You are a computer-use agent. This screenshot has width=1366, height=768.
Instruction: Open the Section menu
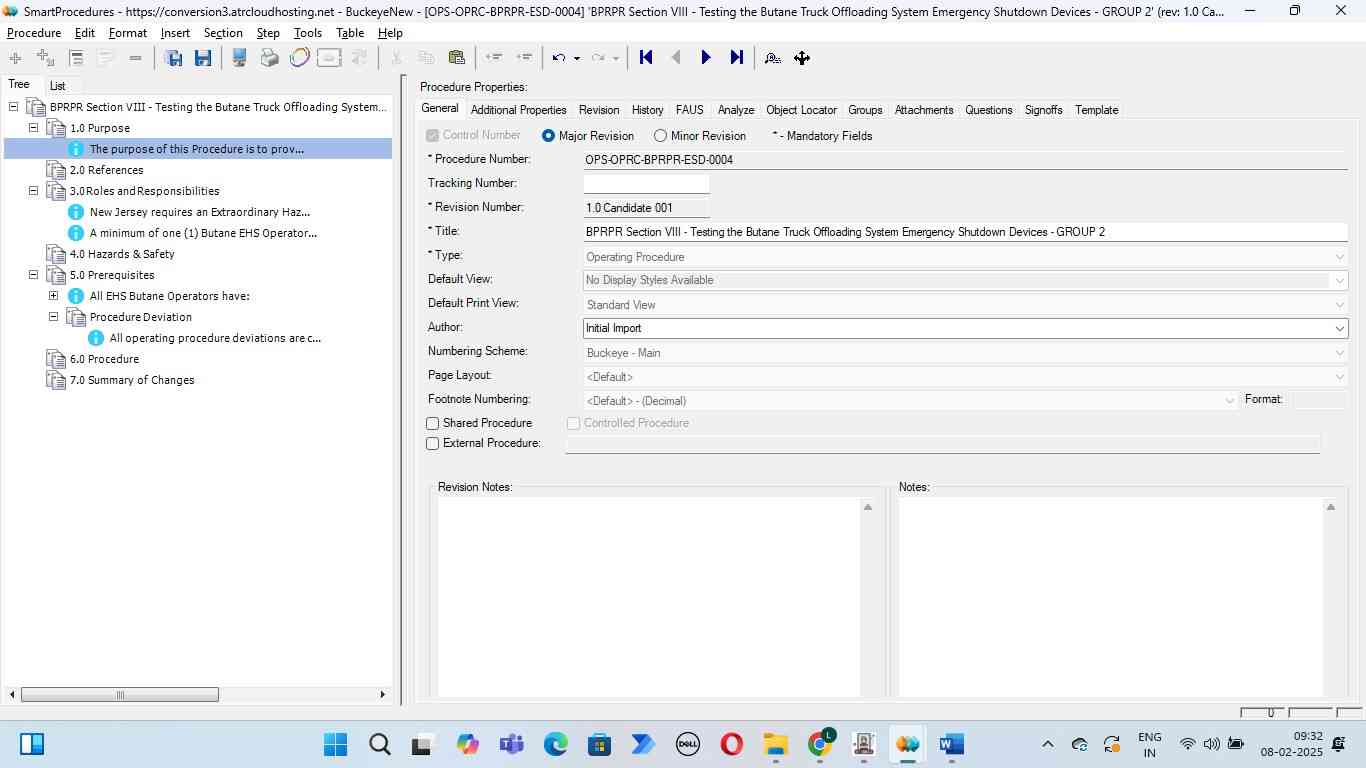click(223, 33)
